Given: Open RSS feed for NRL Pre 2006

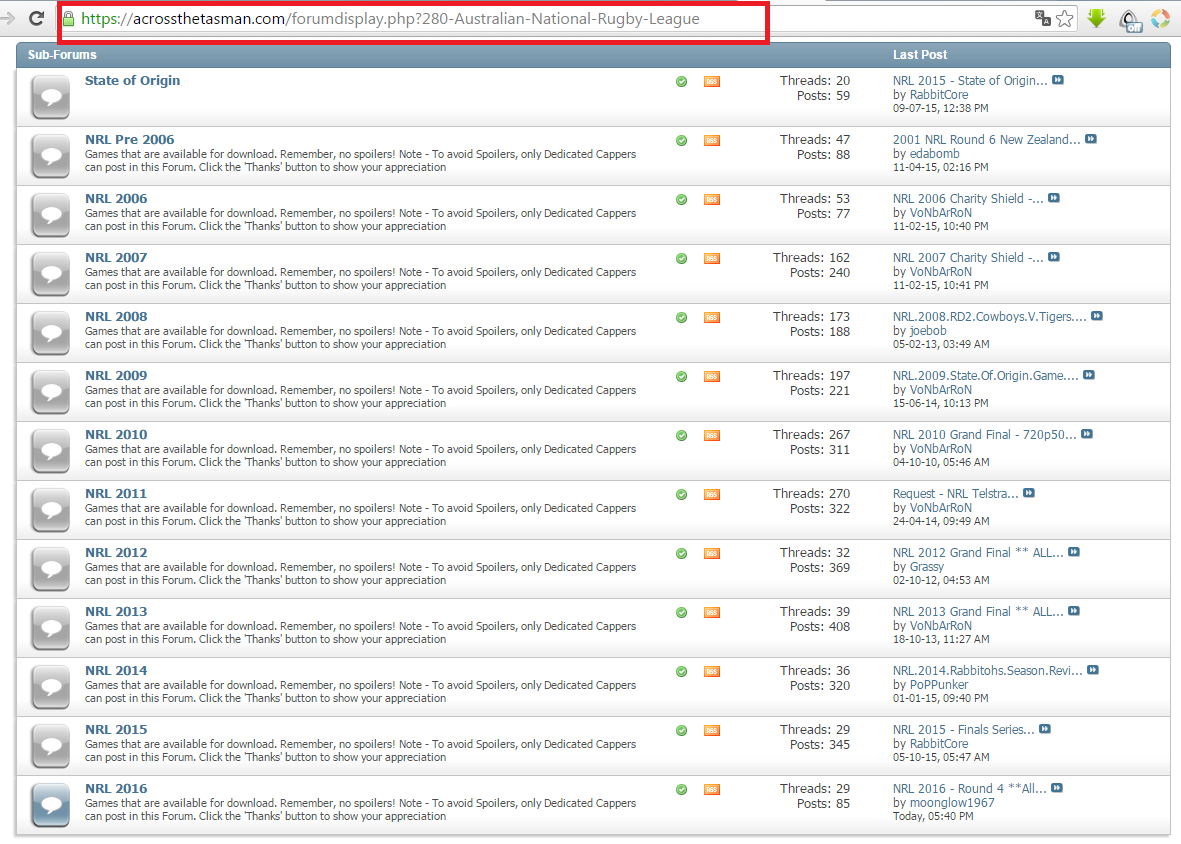Looking at the screenshot, I should tap(712, 141).
